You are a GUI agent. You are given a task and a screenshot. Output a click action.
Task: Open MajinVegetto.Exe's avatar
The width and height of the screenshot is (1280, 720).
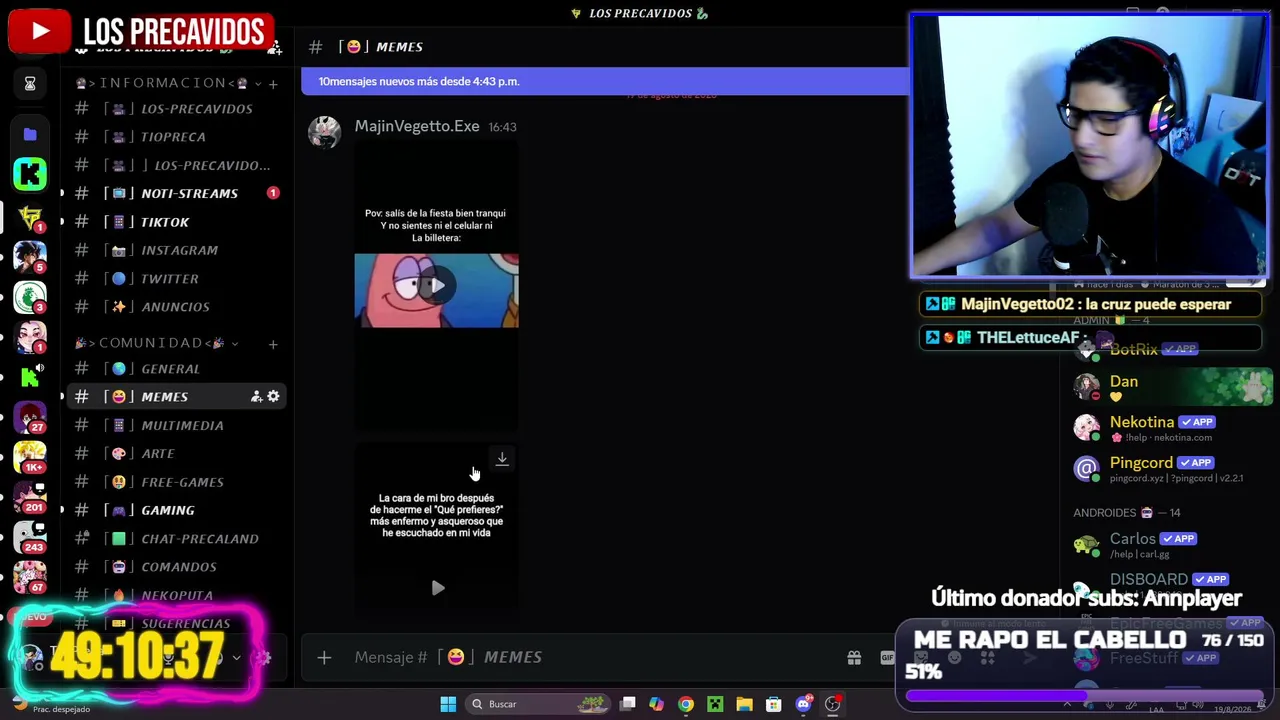pos(324,132)
